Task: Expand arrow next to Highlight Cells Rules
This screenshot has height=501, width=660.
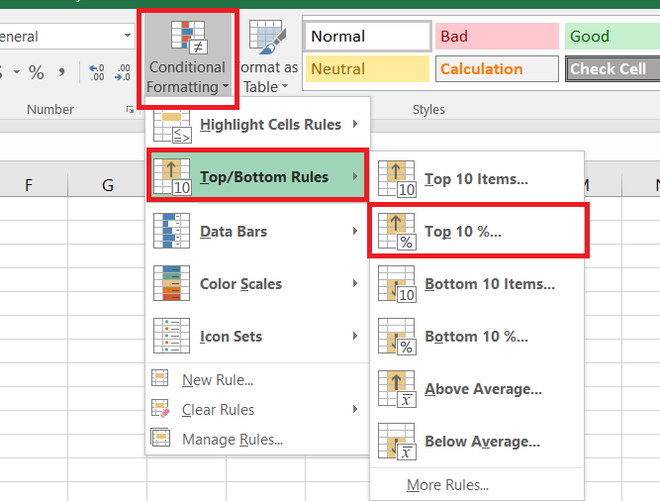Action: point(355,124)
